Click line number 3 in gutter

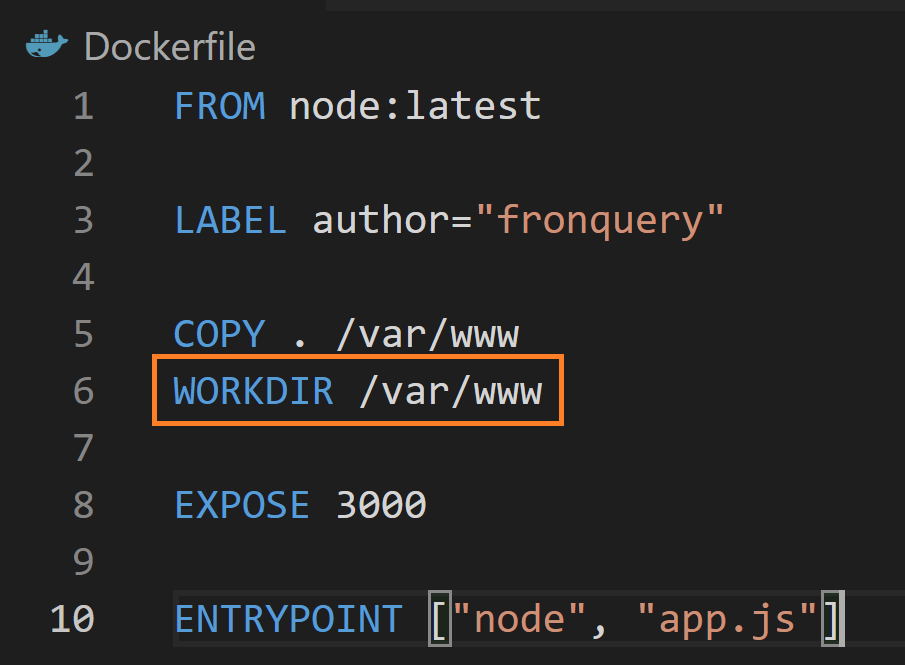click(84, 220)
